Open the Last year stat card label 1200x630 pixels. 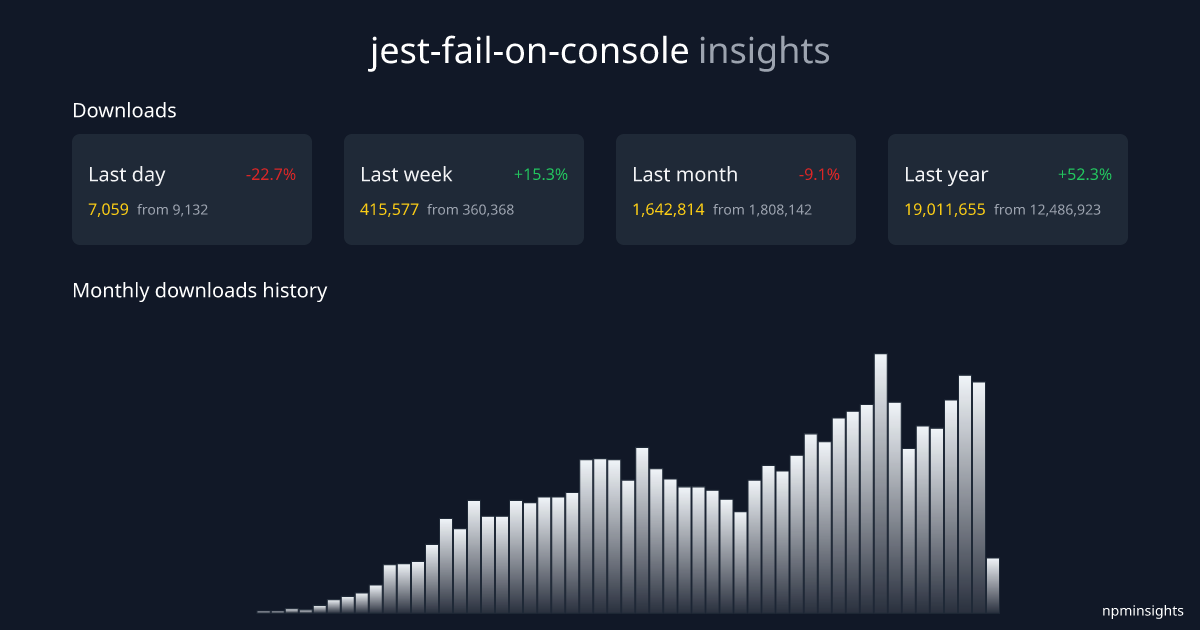coord(946,175)
